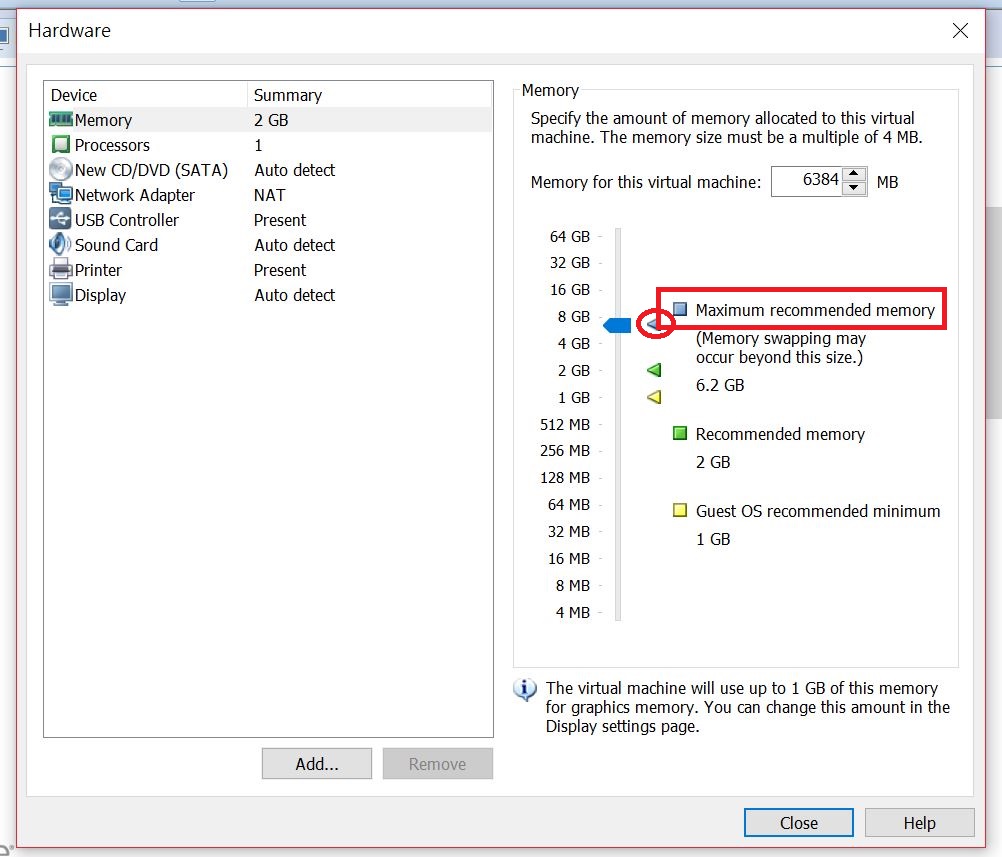Click the 4 GB slider label
This screenshot has width=1002, height=857.
[x=573, y=343]
